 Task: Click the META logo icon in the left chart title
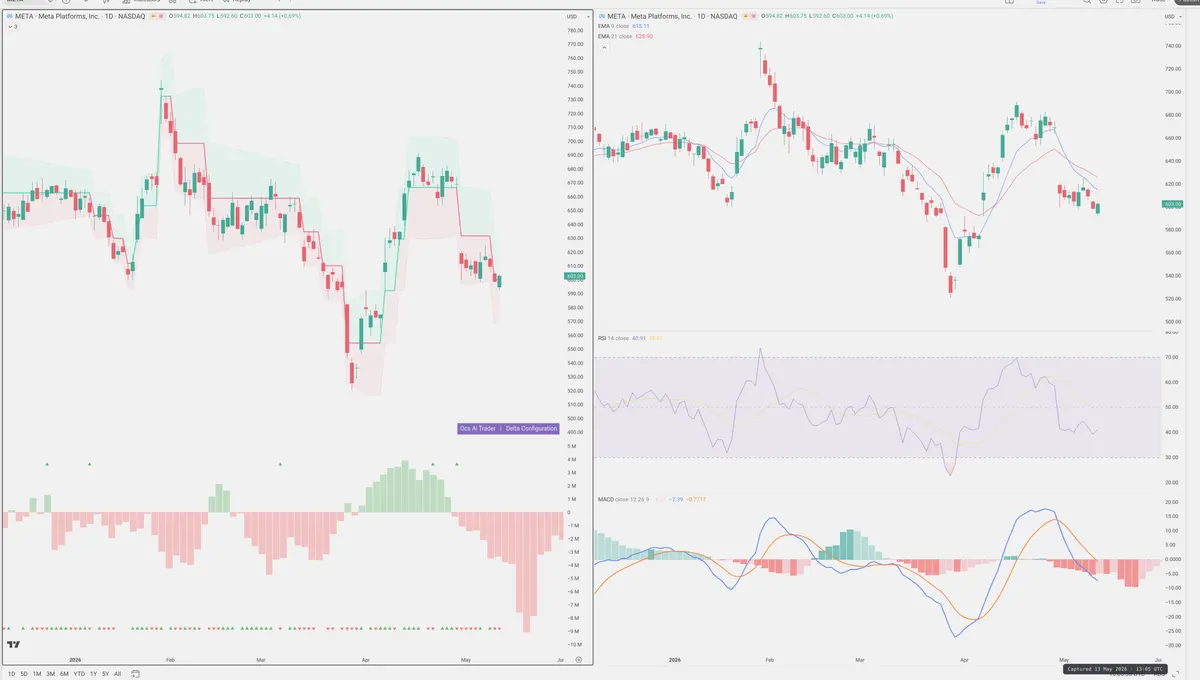coord(8,16)
